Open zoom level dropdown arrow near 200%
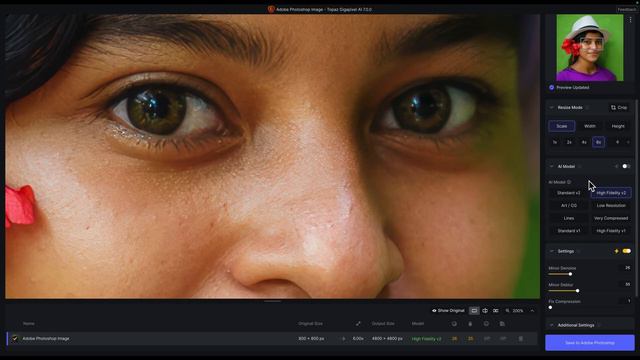 (532, 311)
